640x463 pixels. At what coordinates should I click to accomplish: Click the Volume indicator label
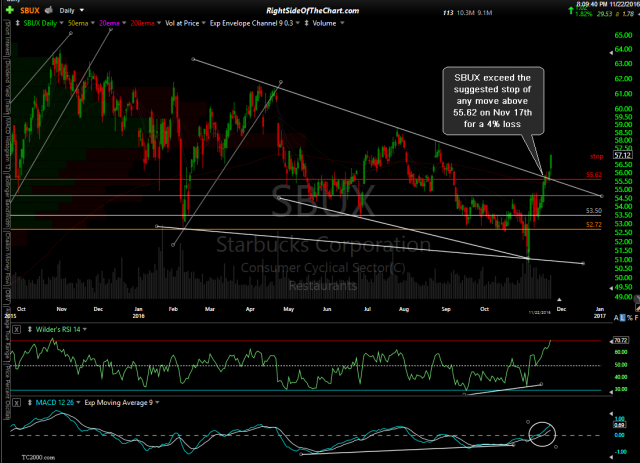324,24
